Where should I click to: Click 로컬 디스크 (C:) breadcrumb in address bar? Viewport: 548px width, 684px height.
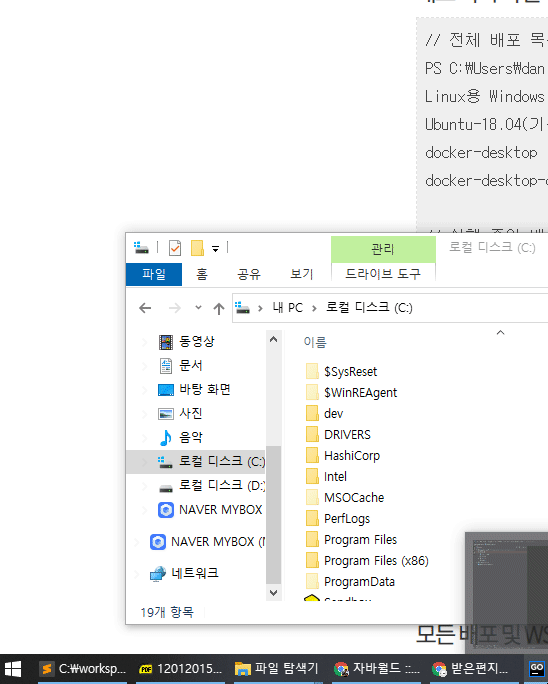tap(369, 308)
